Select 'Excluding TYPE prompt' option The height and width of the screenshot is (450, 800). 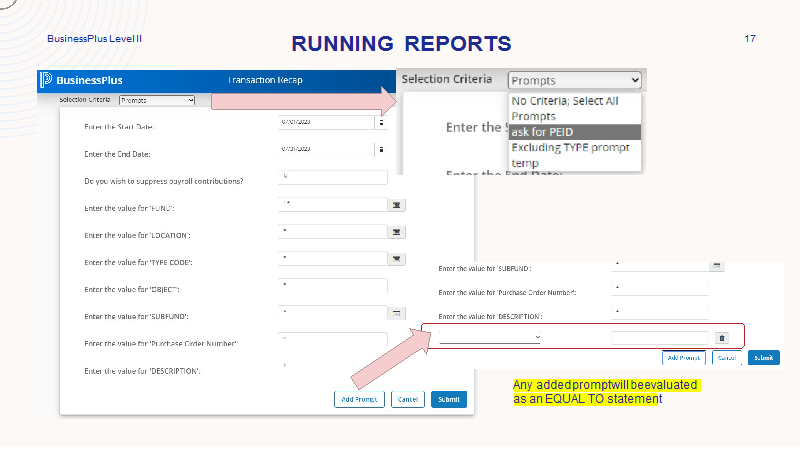(x=574, y=147)
